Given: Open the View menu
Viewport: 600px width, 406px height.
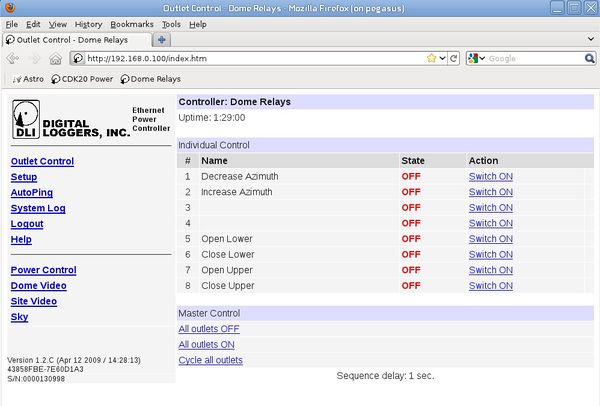Looking at the screenshot, I should (x=57, y=24).
